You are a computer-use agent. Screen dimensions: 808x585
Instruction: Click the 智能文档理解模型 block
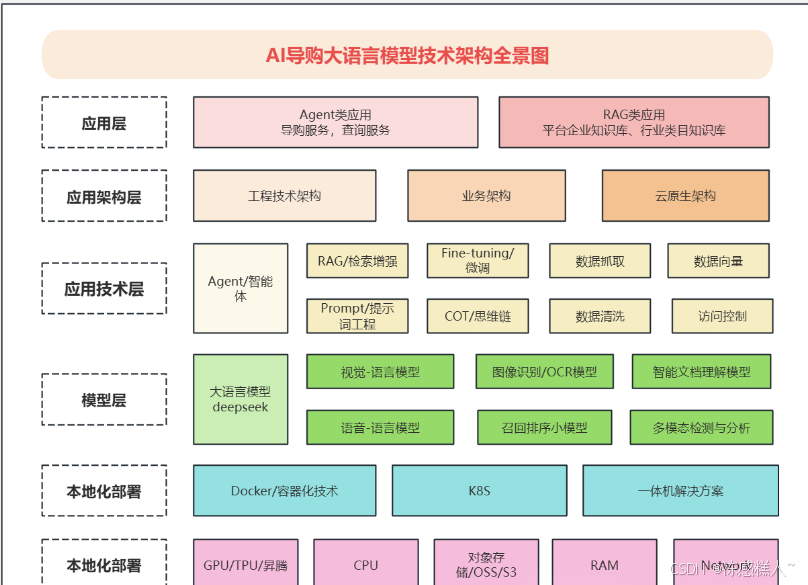tap(701, 371)
